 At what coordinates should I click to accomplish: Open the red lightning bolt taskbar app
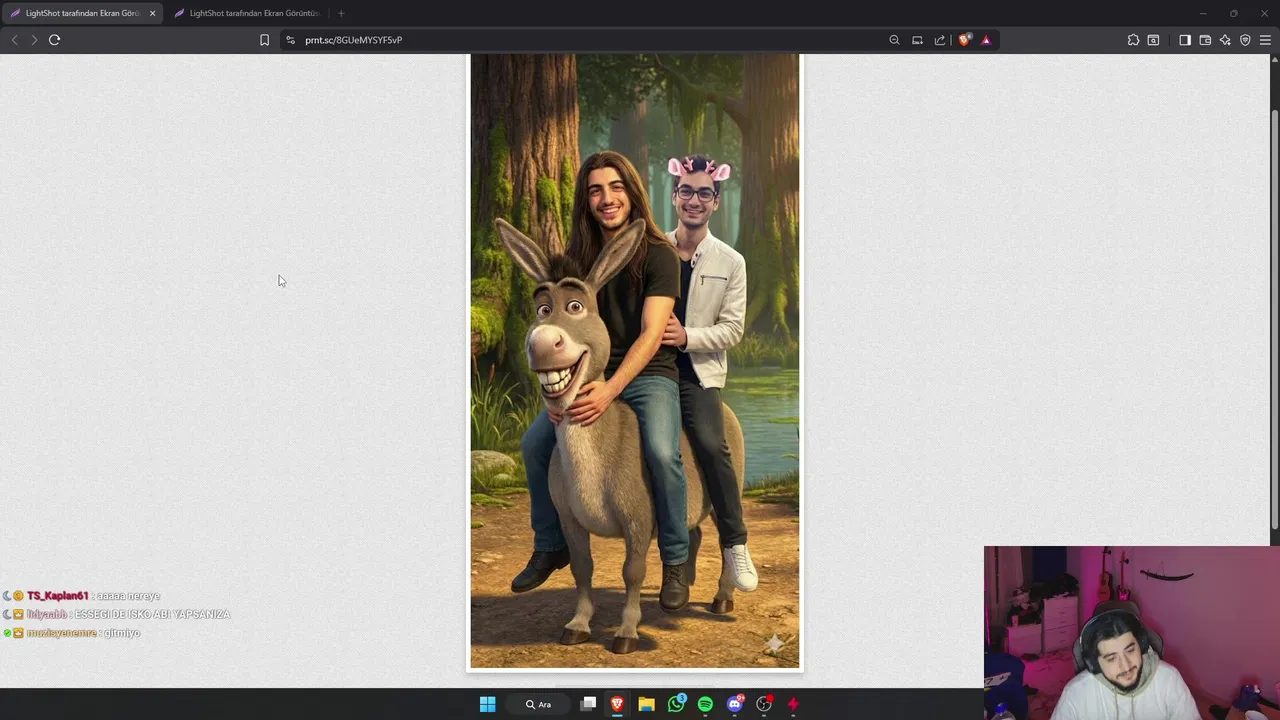point(793,704)
